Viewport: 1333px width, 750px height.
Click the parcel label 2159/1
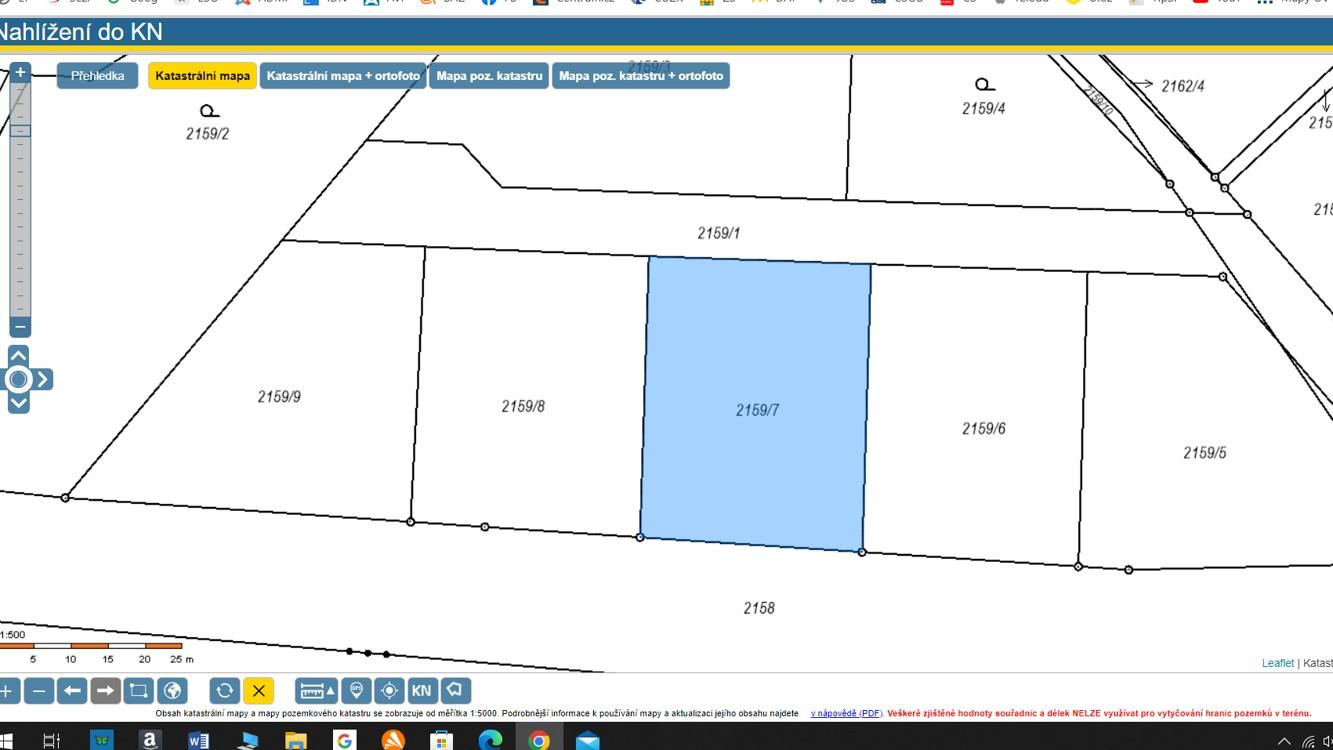(x=719, y=233)
